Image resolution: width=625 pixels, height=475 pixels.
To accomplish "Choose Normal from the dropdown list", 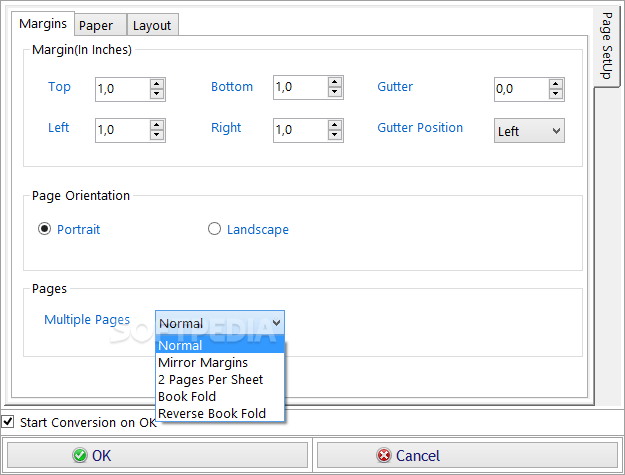I will coord(220,345).
